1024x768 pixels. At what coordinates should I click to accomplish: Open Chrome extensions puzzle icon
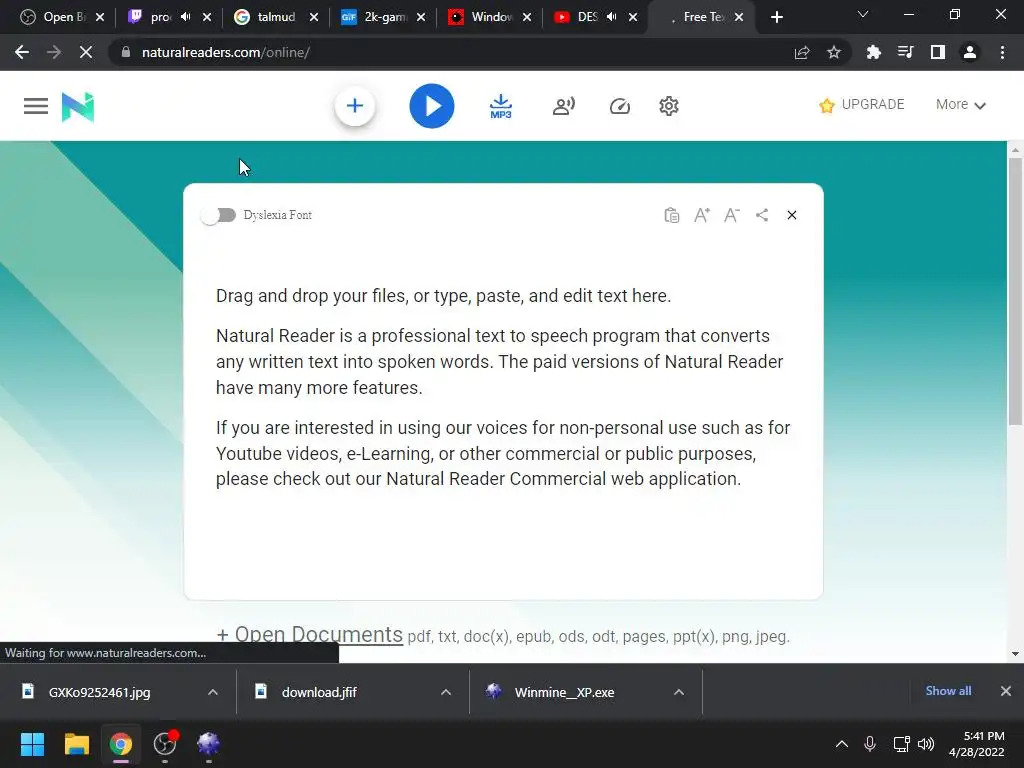point(873,52)
